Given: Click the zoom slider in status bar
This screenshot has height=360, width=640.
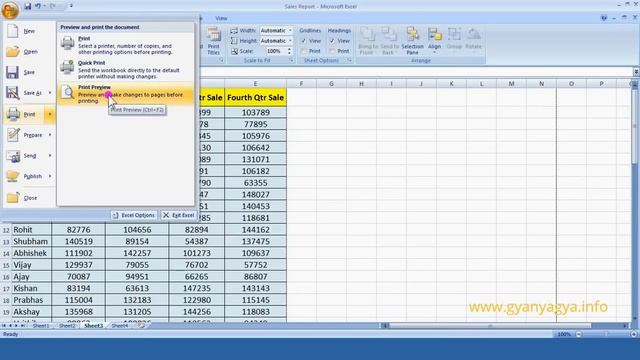Looking at the screenshot, I should point(606,334).
